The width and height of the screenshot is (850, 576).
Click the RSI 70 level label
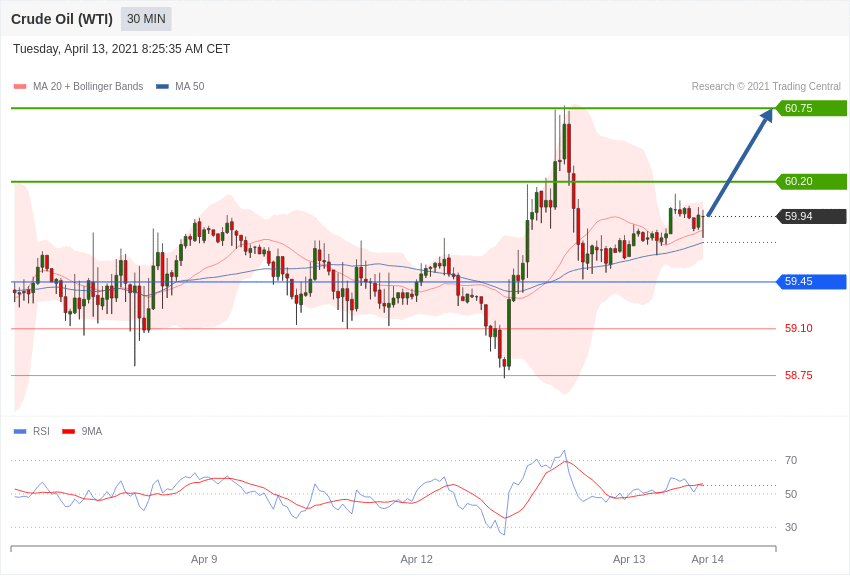click(791, 461)
